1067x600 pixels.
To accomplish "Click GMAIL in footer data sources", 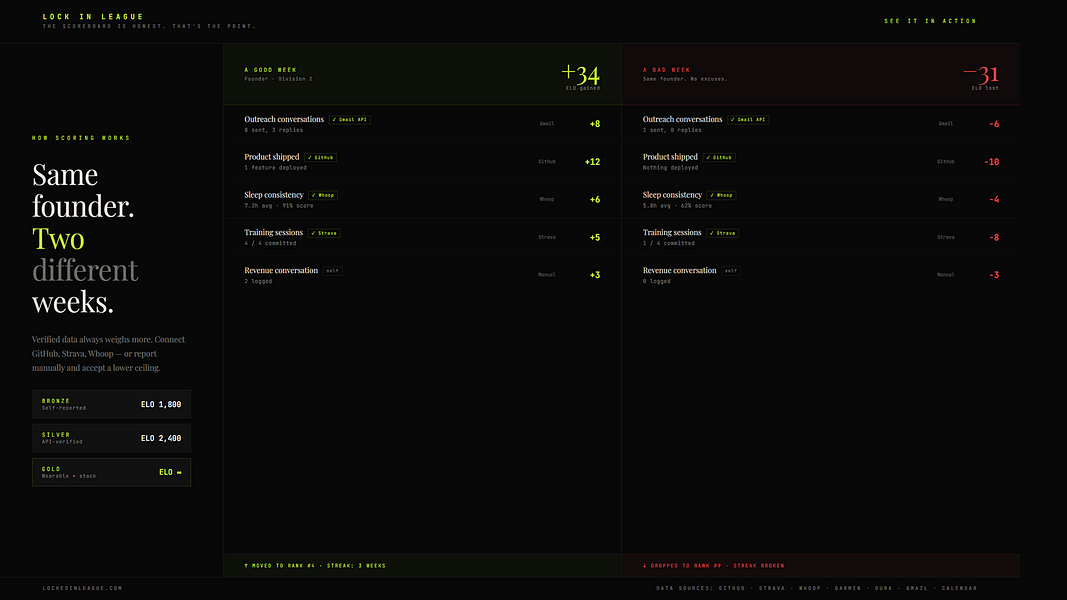I will [x=917, y=588].
